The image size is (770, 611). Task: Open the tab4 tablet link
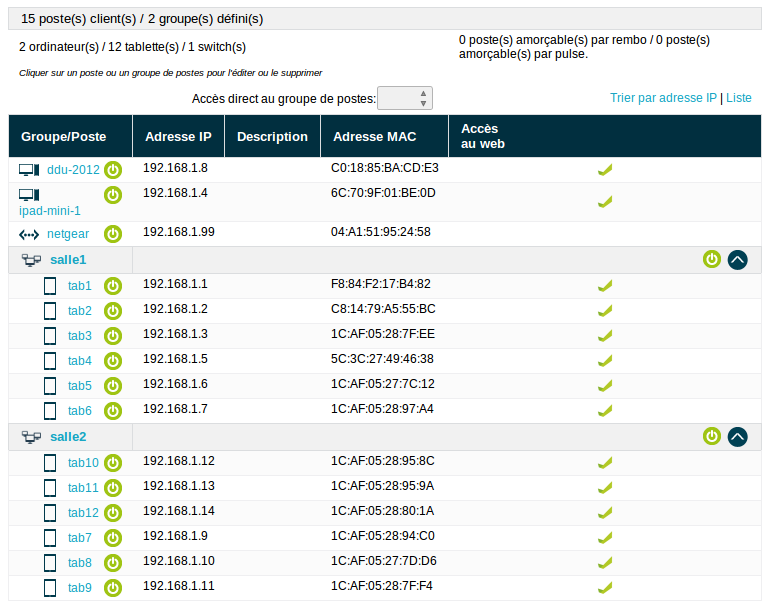[80, 361]
